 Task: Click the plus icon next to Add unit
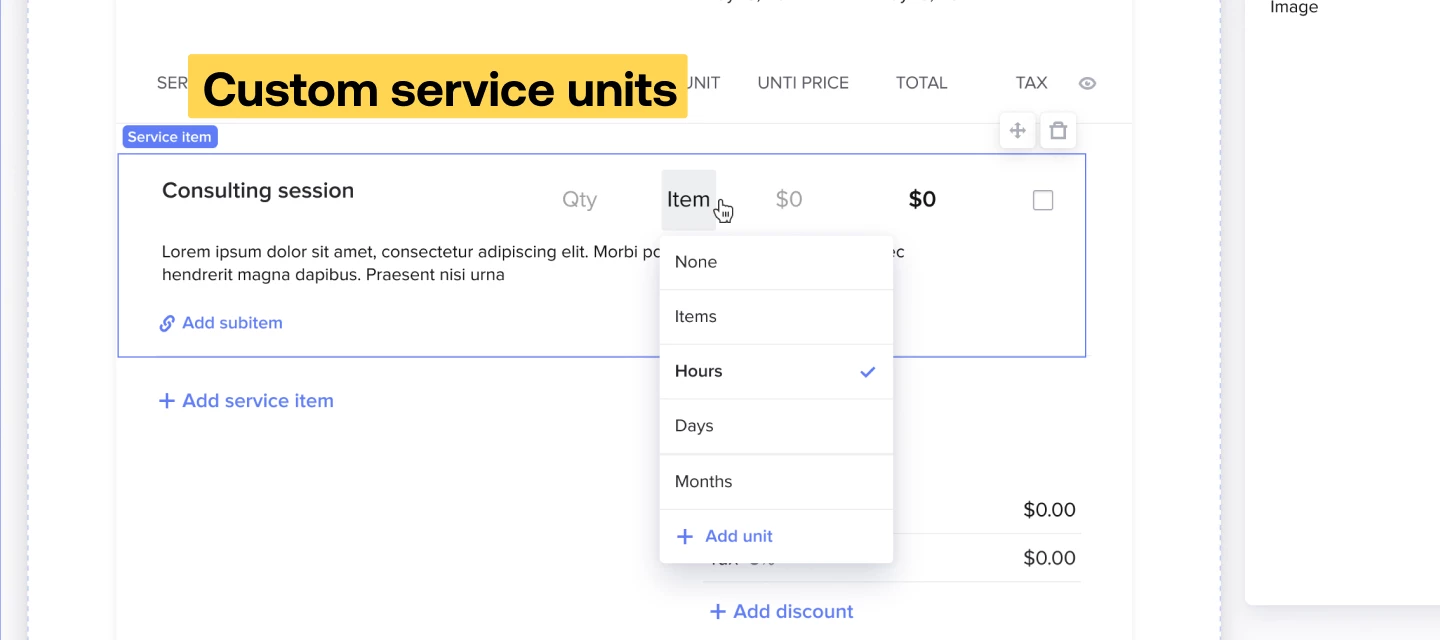click(685, 536)
